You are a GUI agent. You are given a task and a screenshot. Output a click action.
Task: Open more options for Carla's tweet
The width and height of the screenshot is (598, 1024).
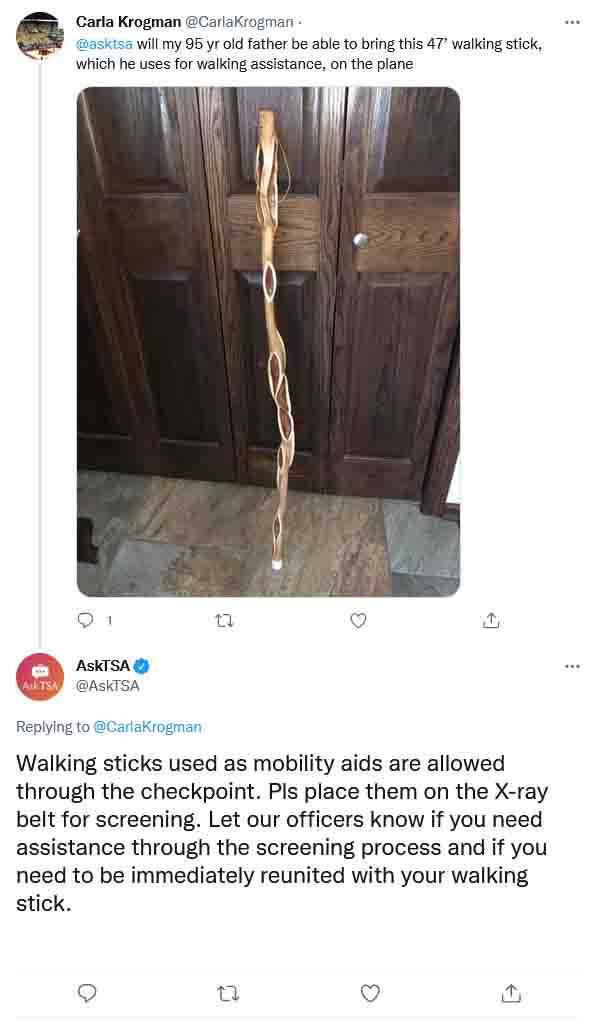(x=572, y=22)
